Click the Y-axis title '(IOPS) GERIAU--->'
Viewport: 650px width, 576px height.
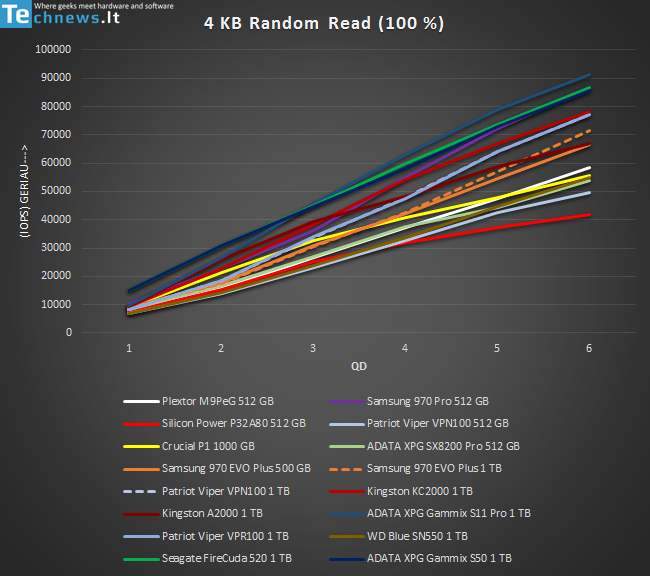tap(24, 191)
